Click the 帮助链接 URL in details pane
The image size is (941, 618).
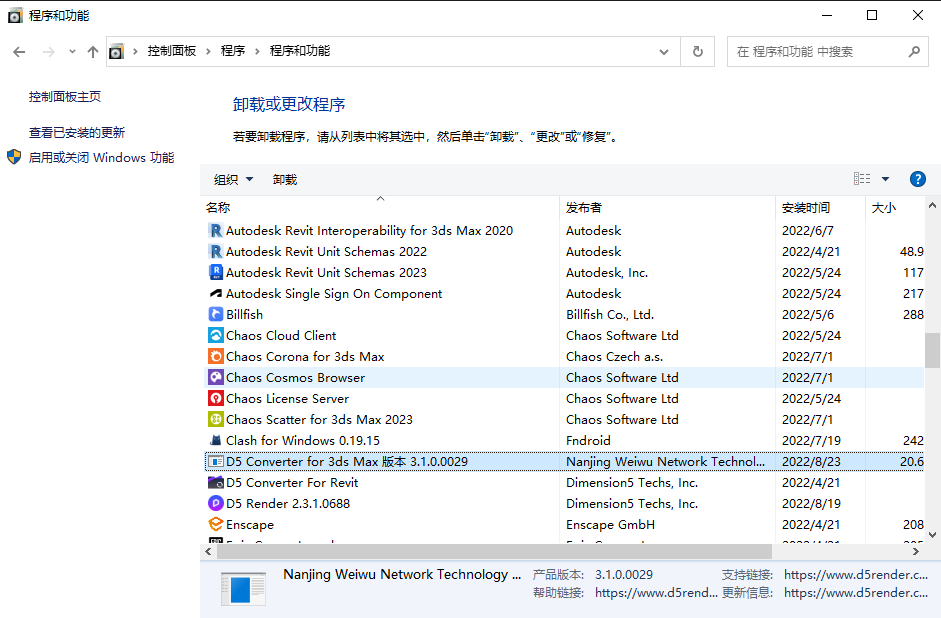[656, 593]
